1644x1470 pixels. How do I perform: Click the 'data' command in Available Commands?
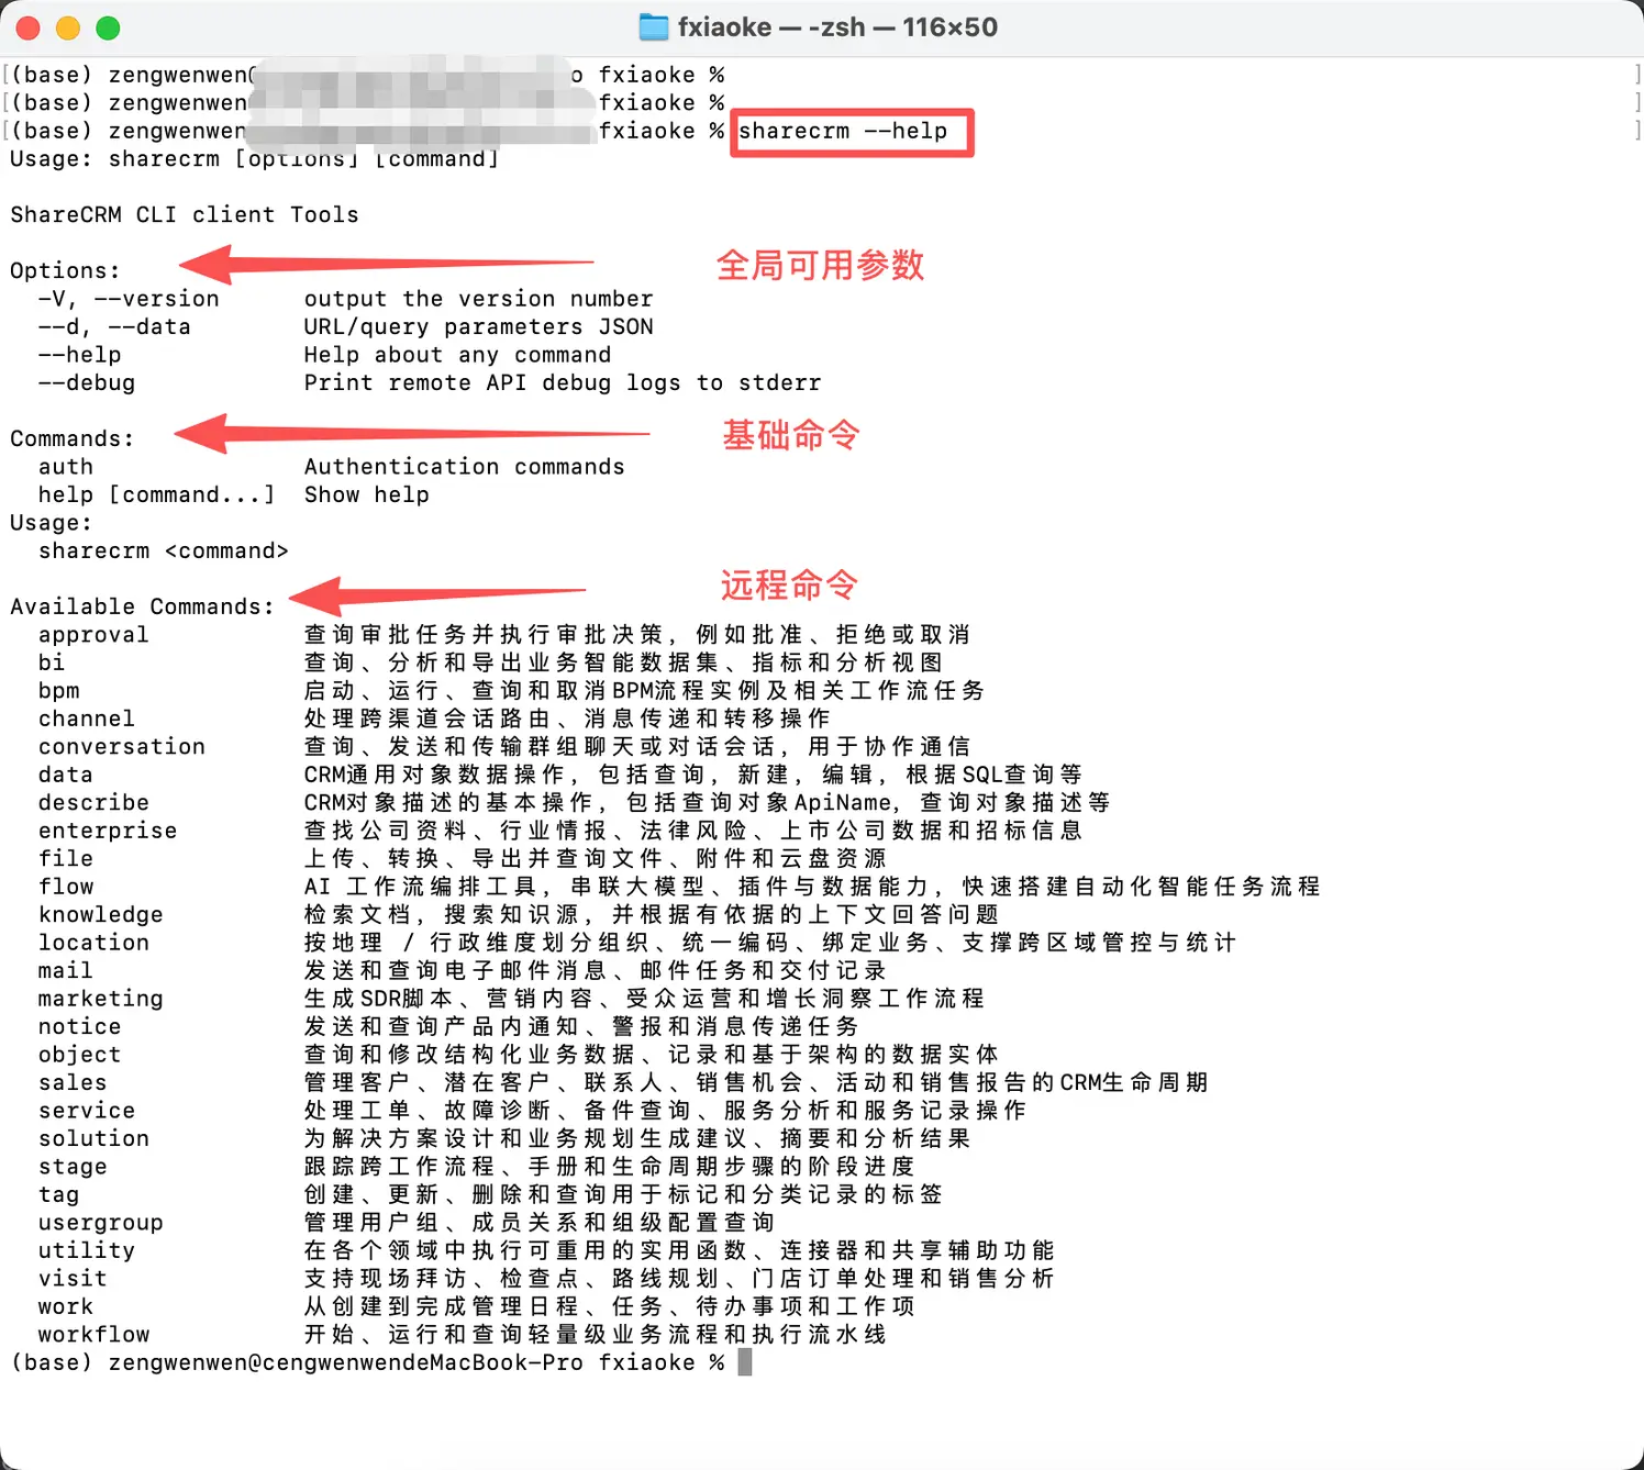click(x=66, y=775)
